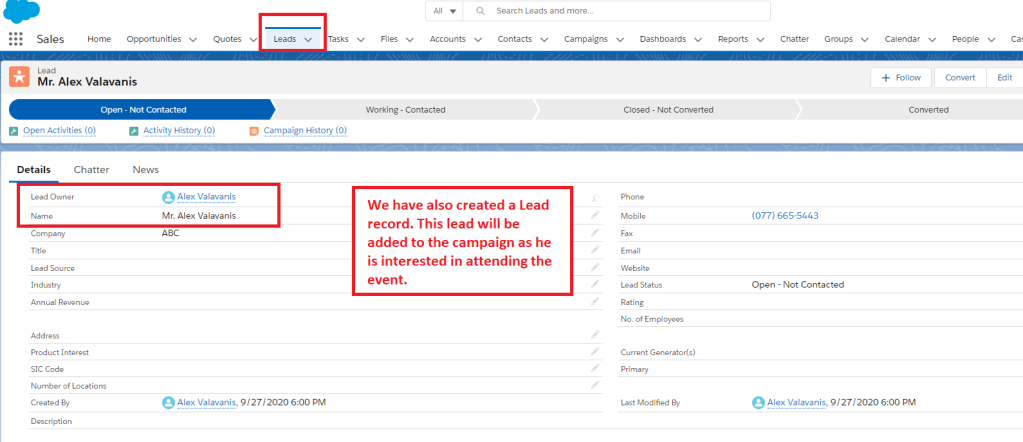Click the Salesforce cloud logo
This screenshot has width=1023, height=442.
(x=21, y=11)
